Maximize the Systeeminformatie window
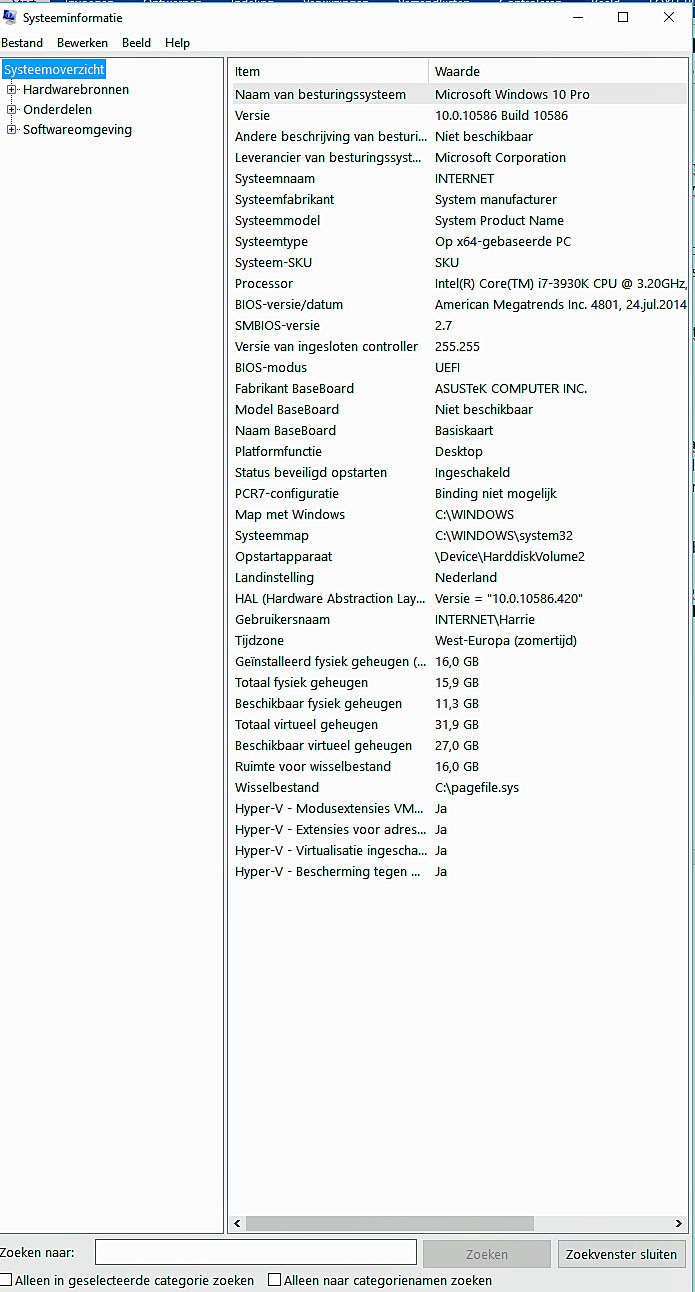Viewport: 695px width, 1292px height. coord(623,17)
